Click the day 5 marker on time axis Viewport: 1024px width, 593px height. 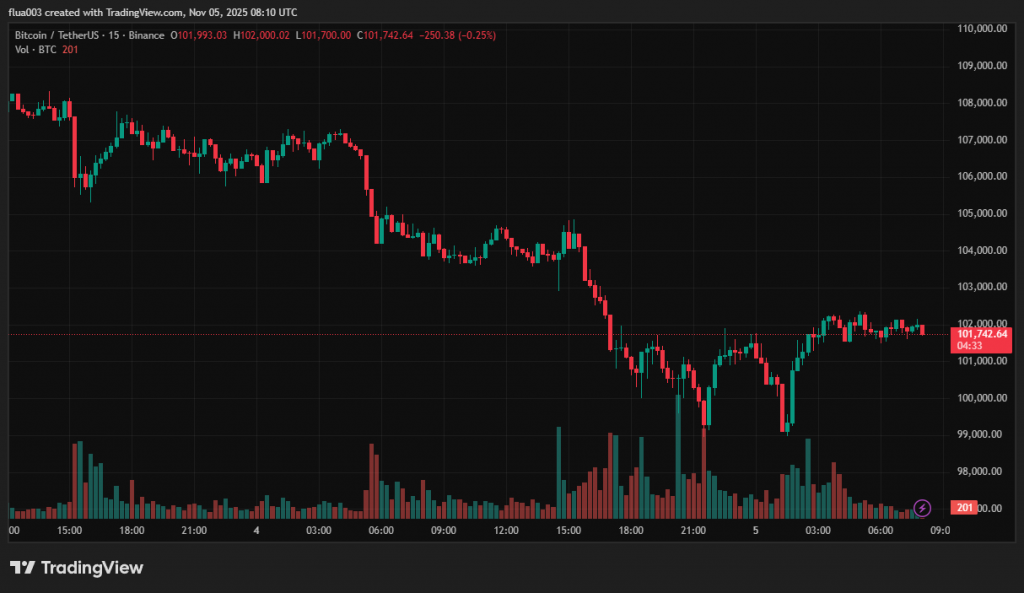tap(757, 530)
